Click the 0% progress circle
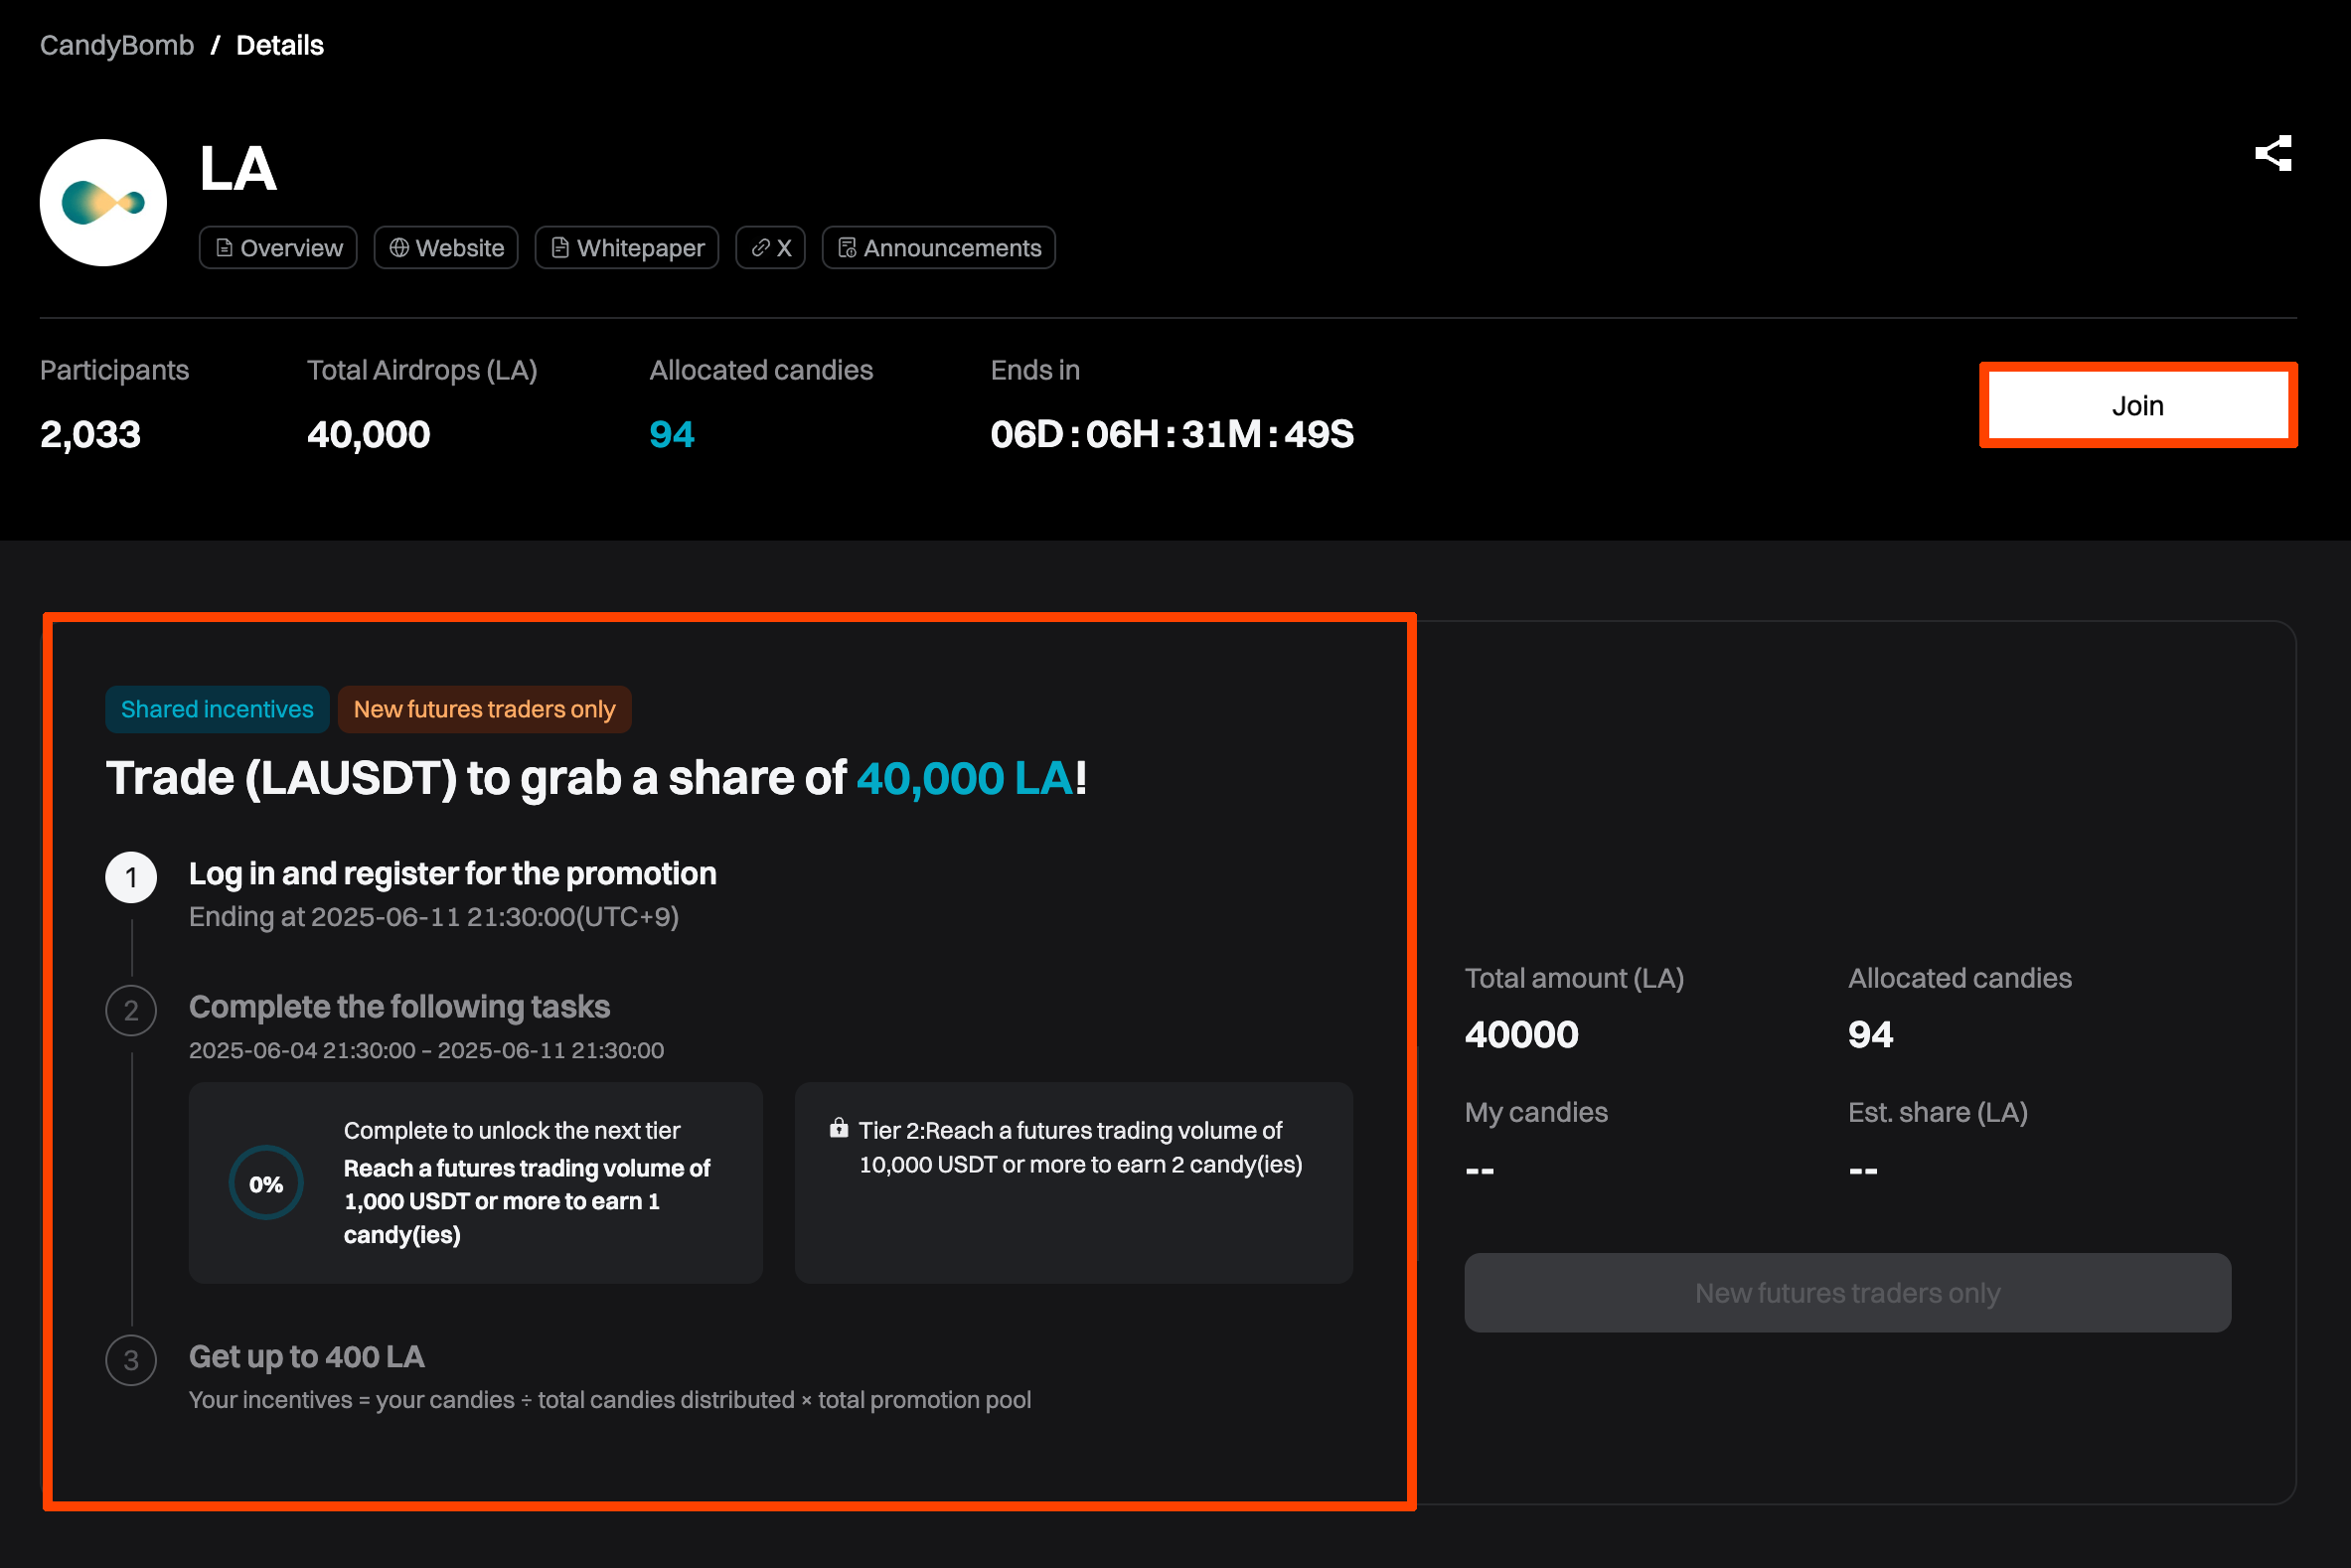This screenshot has width=2351, height=1568. pyautogui.click(x=266, y=1183)
